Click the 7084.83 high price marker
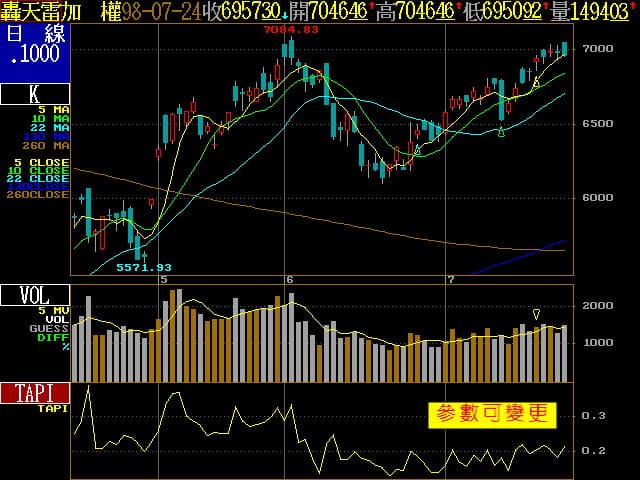640x480 pixels. (x=290, y=30)
